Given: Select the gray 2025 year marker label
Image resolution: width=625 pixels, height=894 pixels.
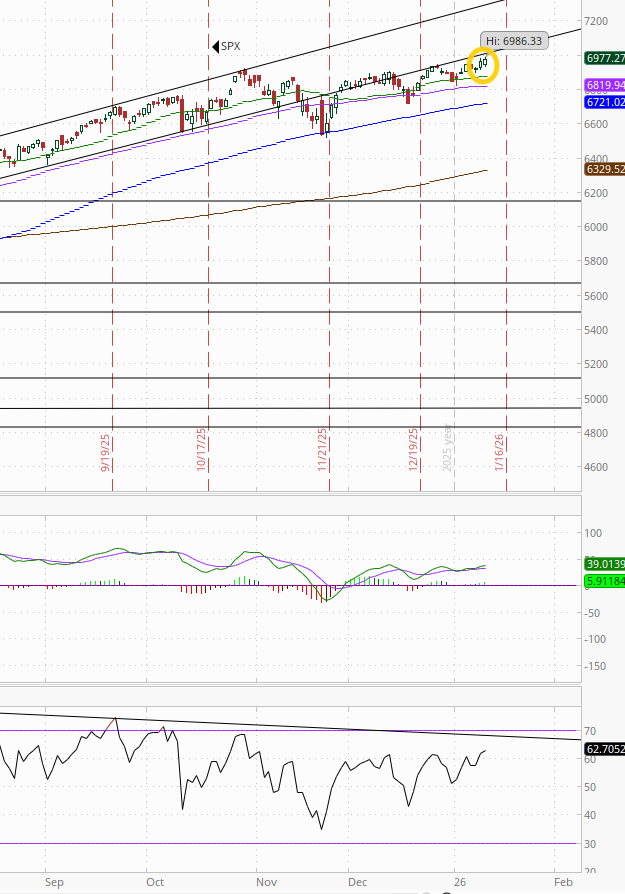Looking at the screenshot, I should (x=448, y=448).
